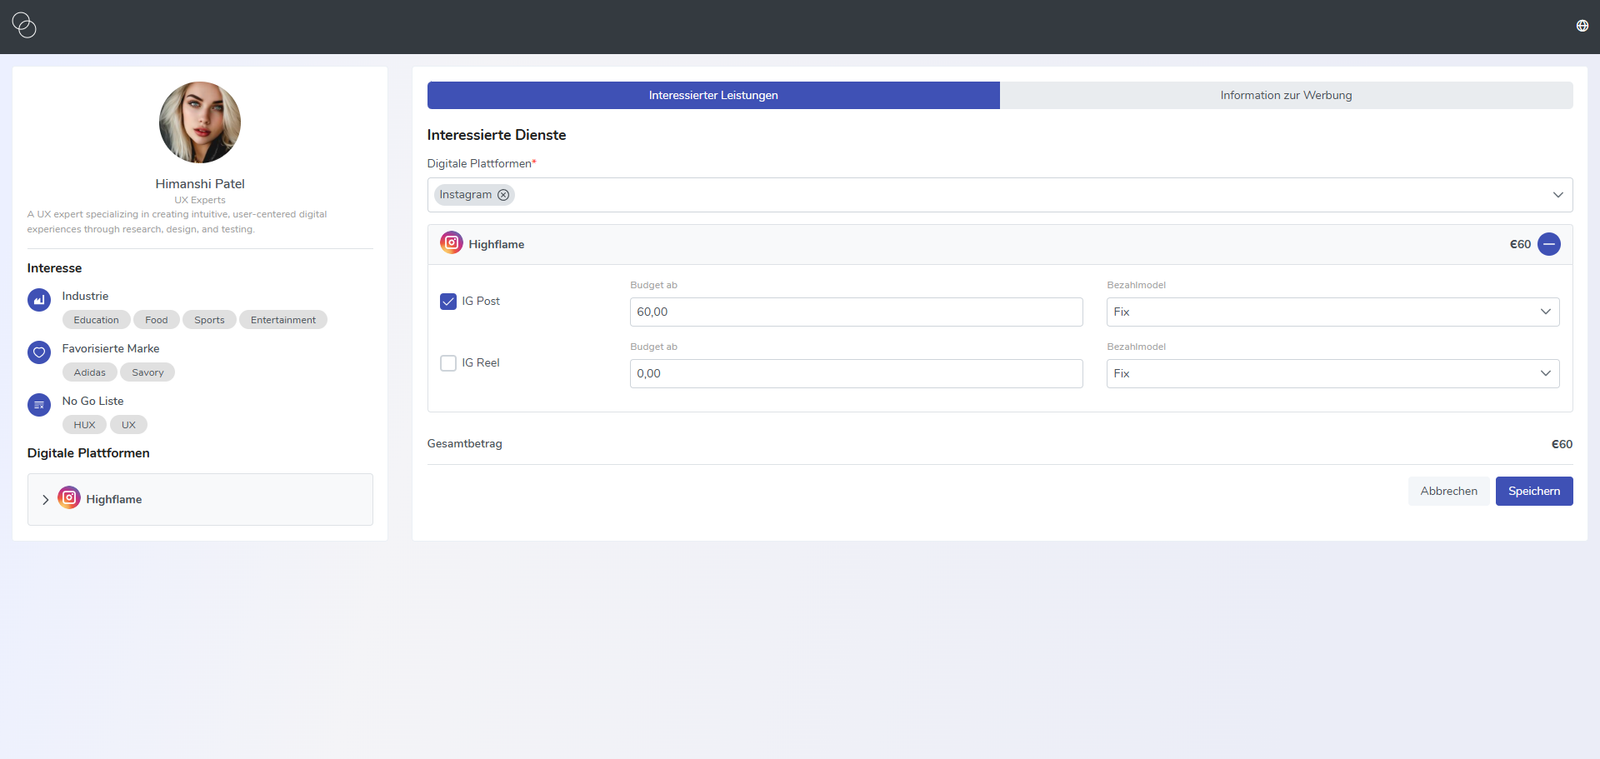The width and height of the screenshot is (1600, 759).
Task: Click Himanshi Patel's profile photo
Action: 200,122
